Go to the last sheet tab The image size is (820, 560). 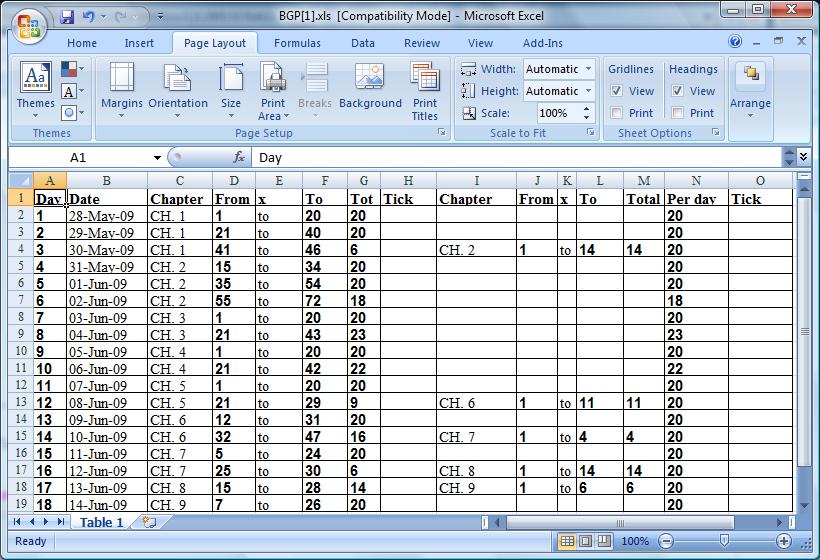pos(61,522)
